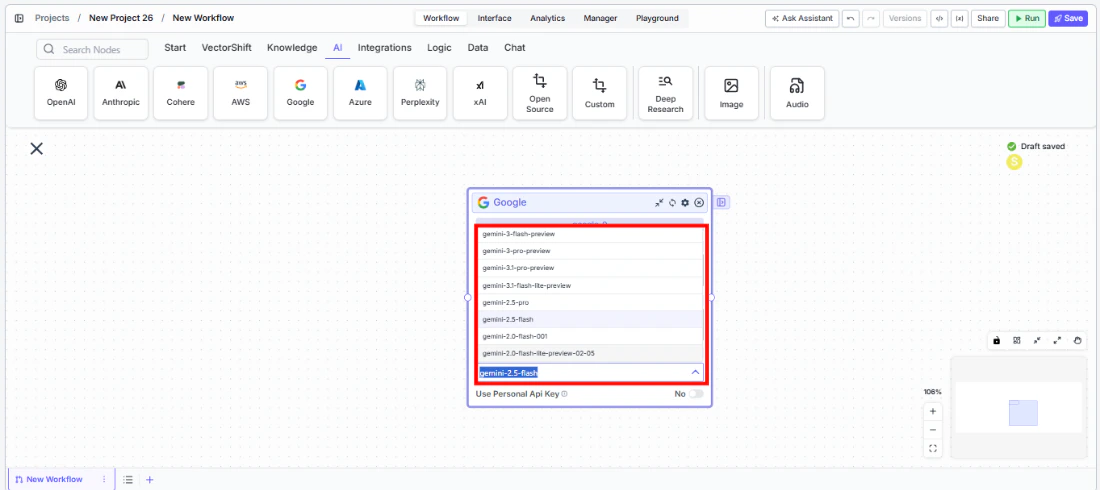Open the Manager tab
Viewport: 1100px width, 490px height.
[x=601, y=18]
